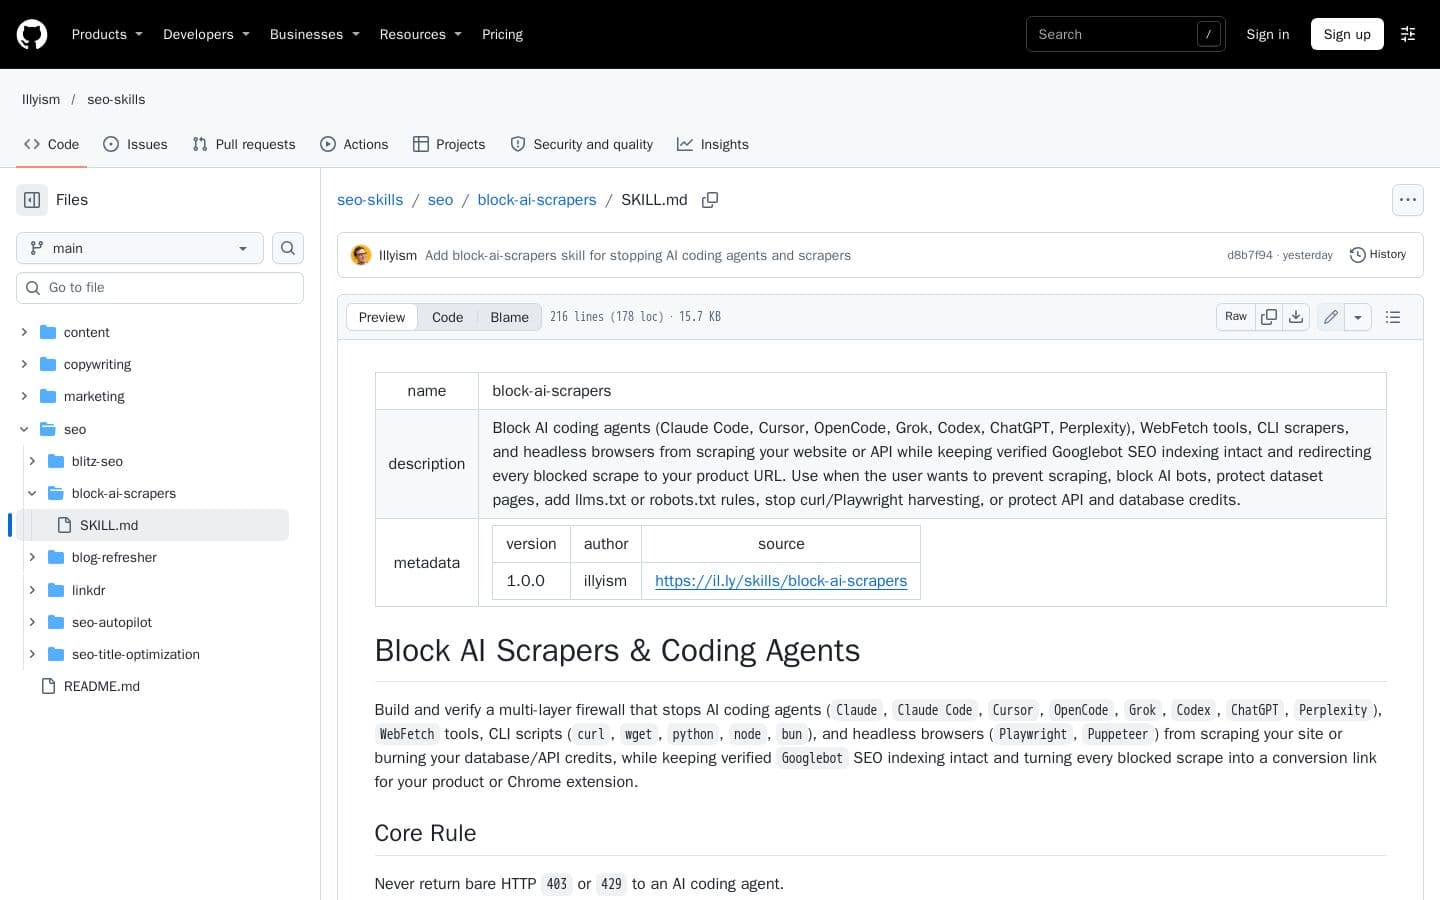Collapse the block-ai-scrapers folder

(x=32, y=493)
